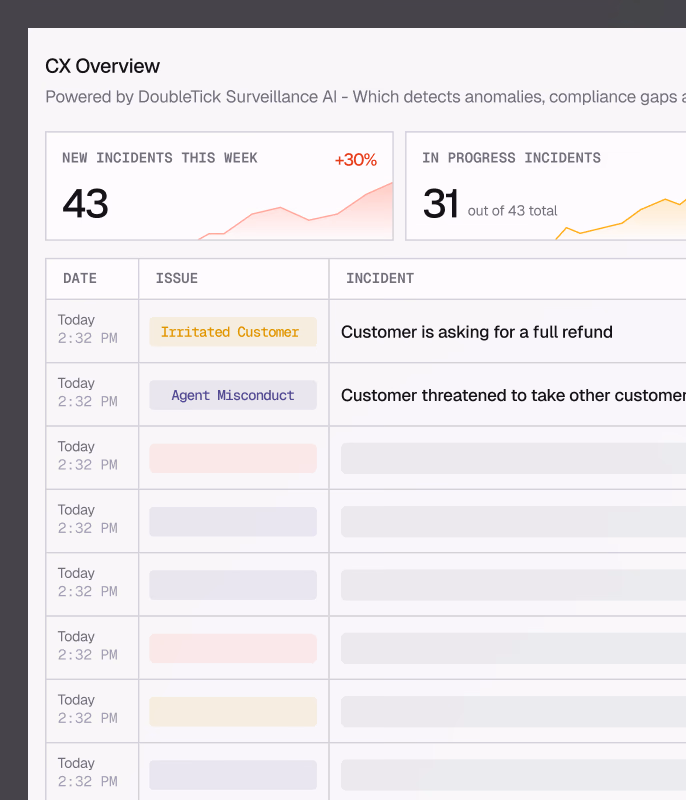The height and width of the screenshot is (800, 686).
Task: Open the CX Overview heading
Action: click(102, 66)
